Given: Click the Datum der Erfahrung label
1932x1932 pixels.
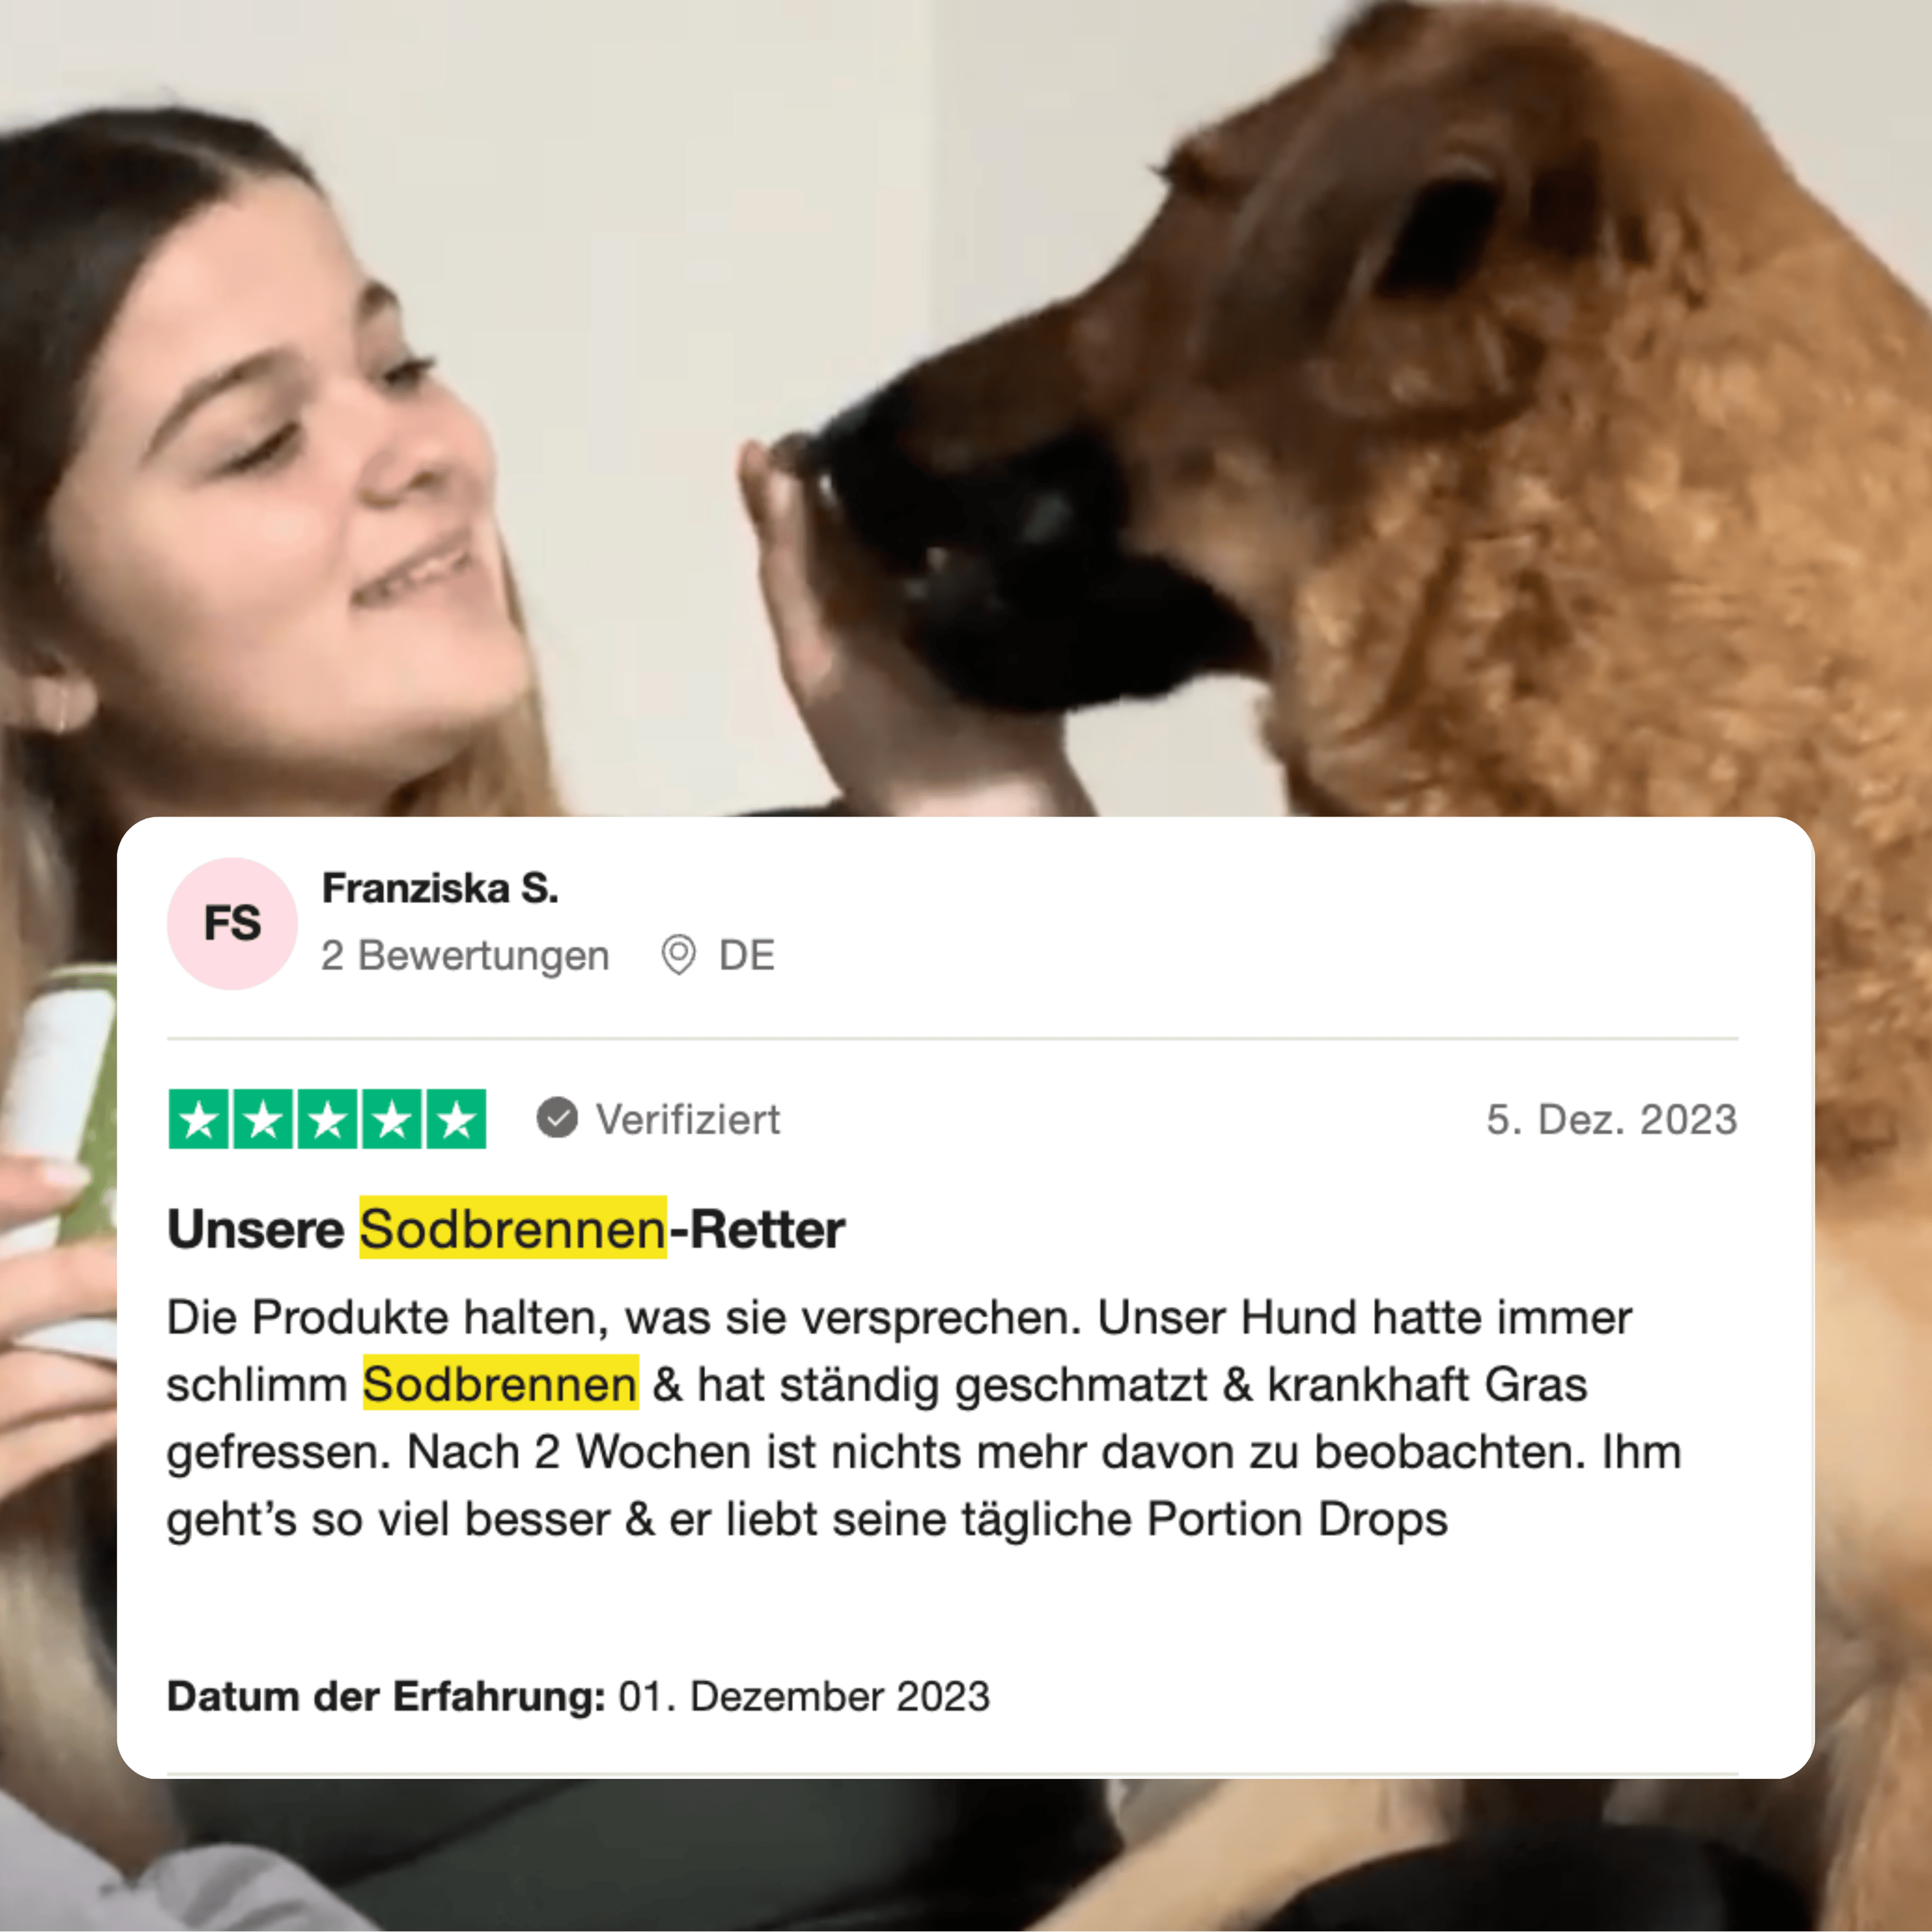Looking at the screenshot, I should (386, 1697).
